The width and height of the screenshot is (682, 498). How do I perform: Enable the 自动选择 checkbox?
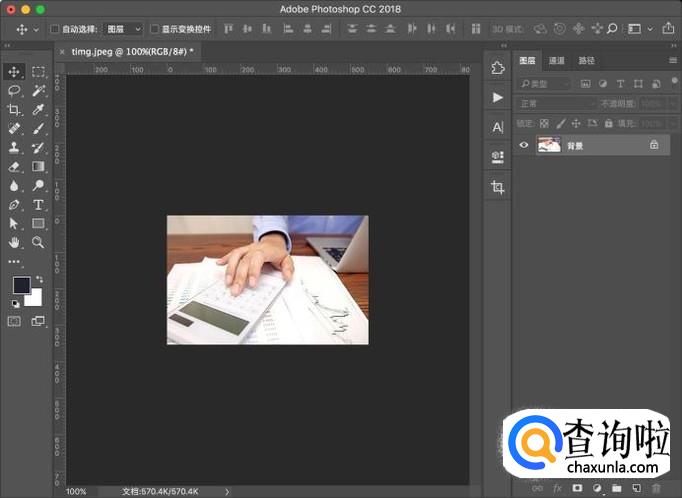[54, 30]
